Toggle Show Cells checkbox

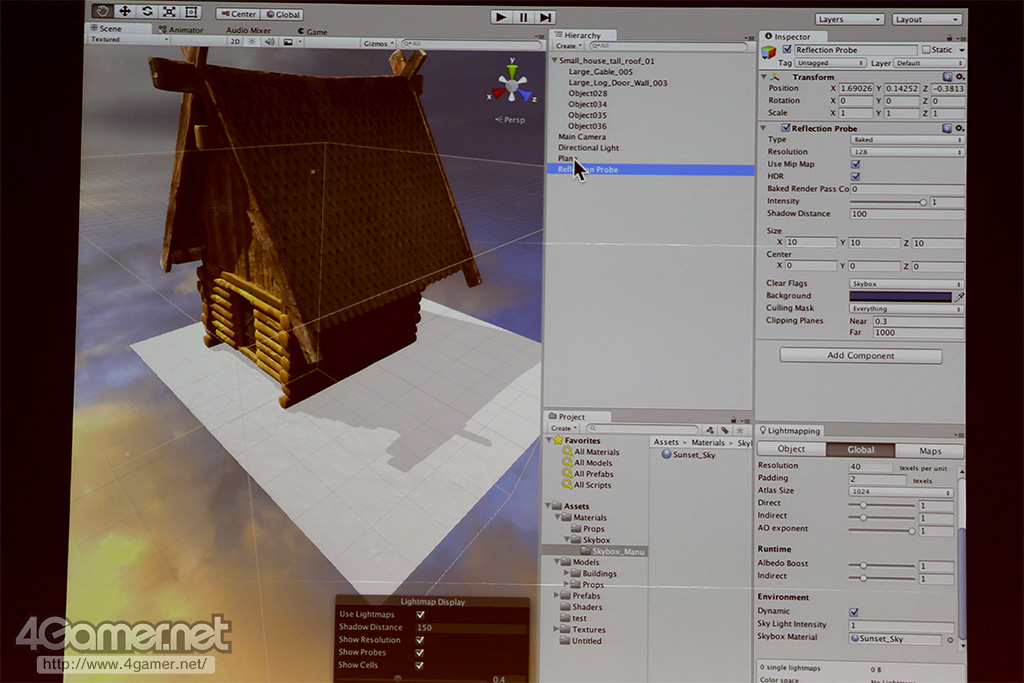(x=419, y=665)
